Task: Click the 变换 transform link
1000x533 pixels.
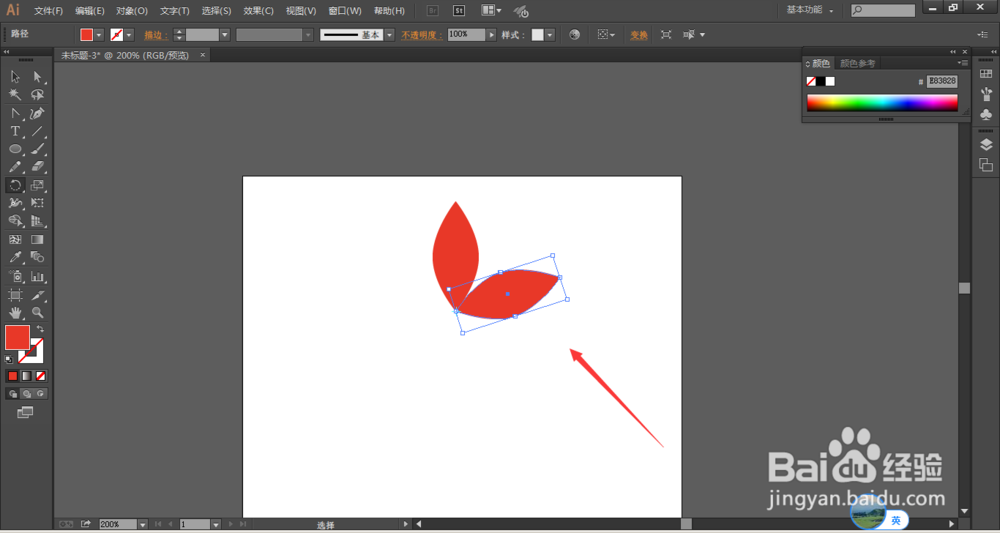Action: (x=639, y=35)
